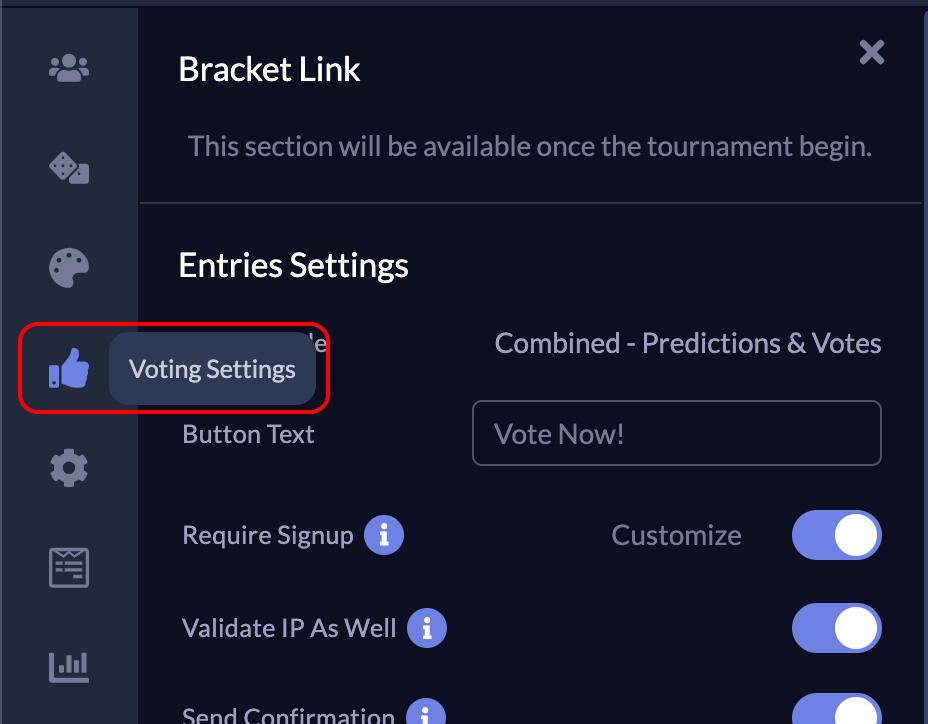This screenshot has height=724, width=928.
Task: Disable the Validate IP As Well toggle
Action: [837, 628]
